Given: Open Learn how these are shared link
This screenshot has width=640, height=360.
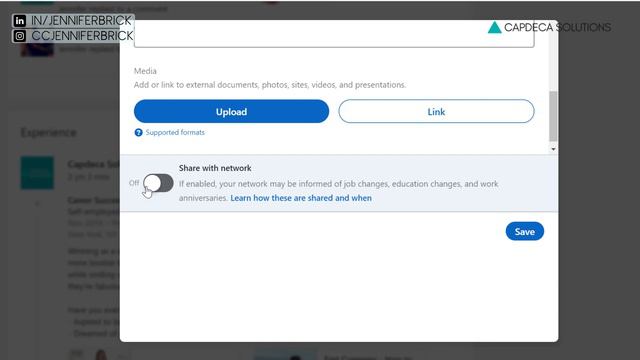Looking at the screenshot, I should 301,198.
